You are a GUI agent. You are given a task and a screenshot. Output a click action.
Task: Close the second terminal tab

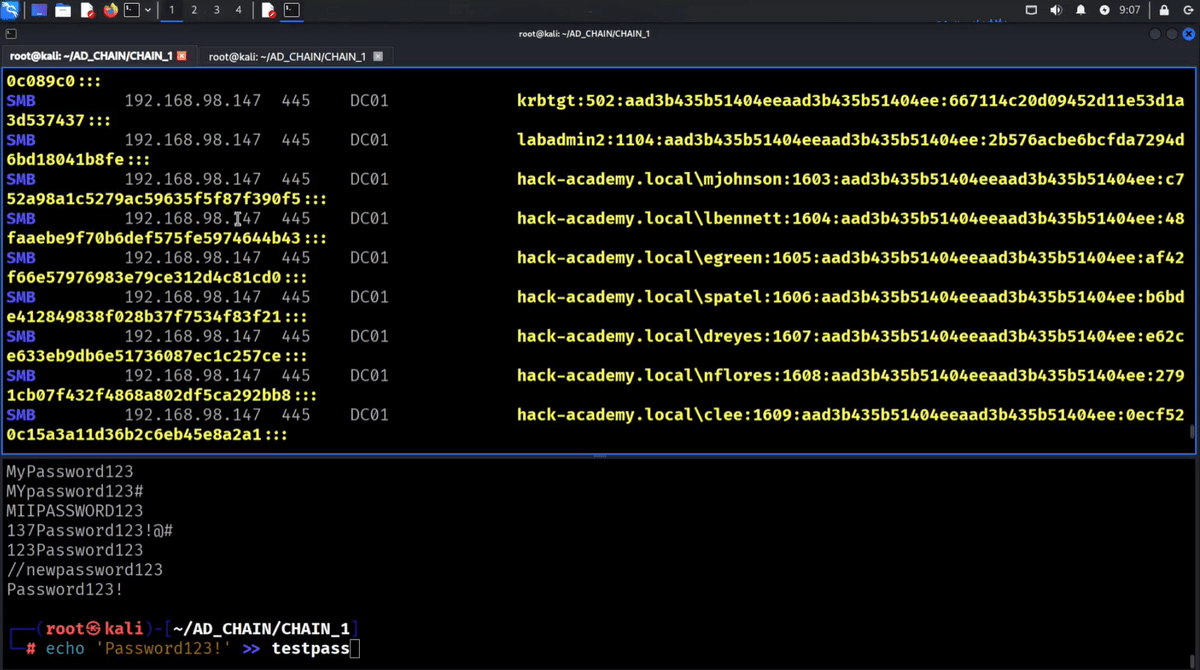(378, 57)
